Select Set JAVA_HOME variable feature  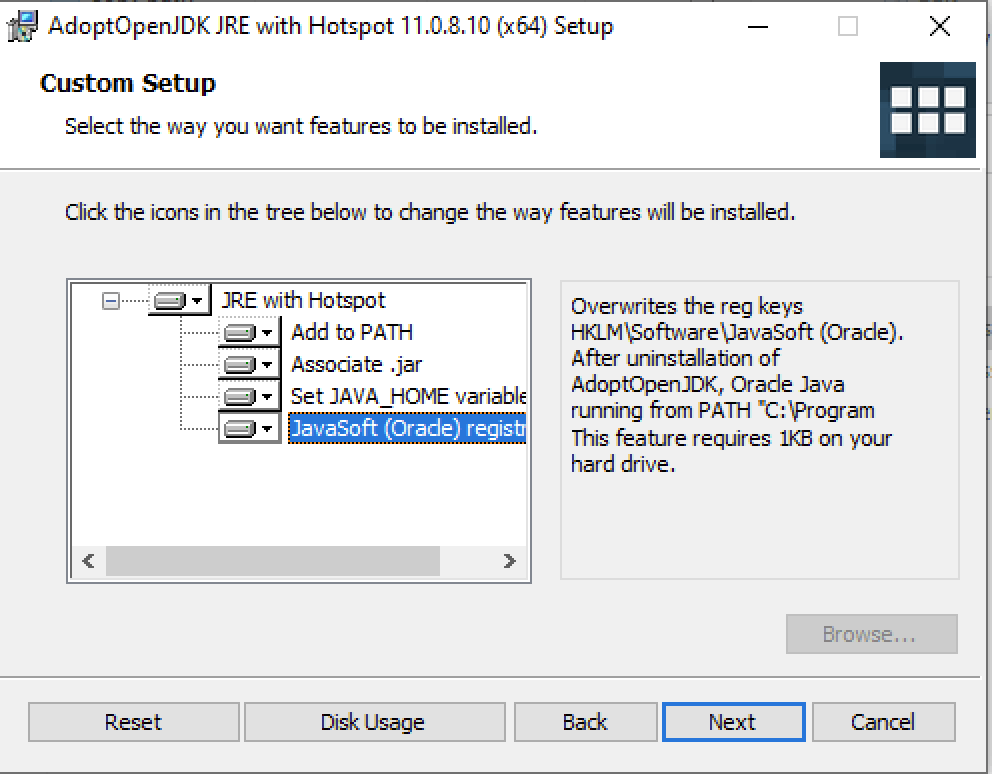coord(408,397)
